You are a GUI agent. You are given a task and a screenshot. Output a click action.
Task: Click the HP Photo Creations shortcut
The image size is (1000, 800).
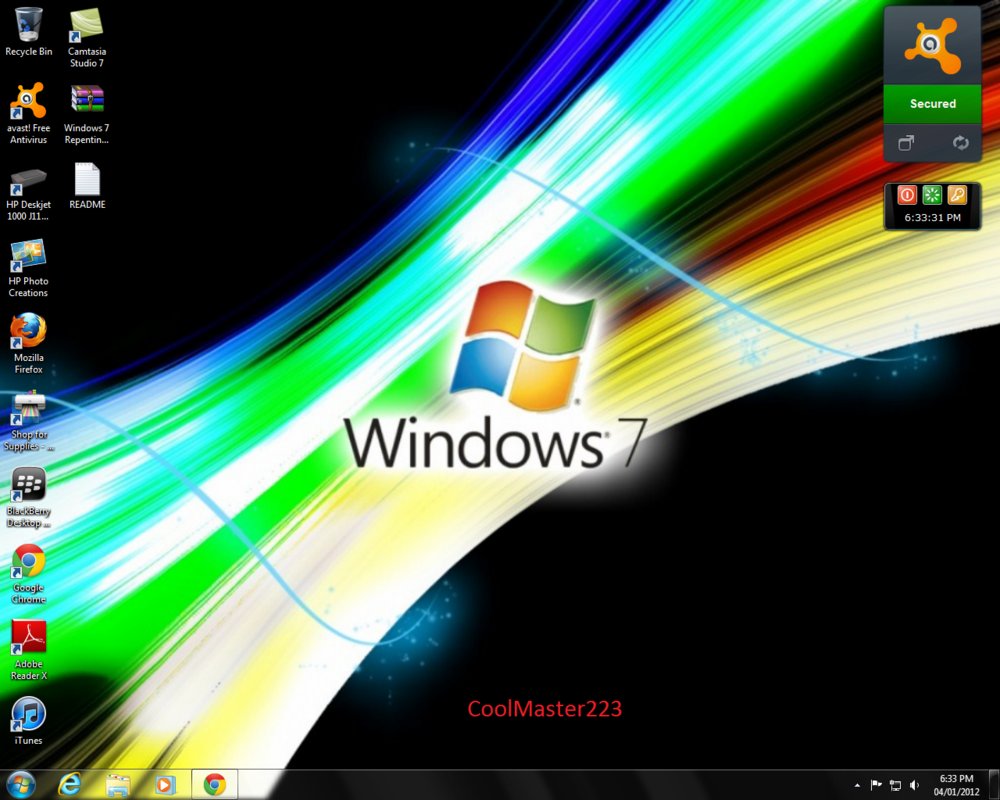pyautogui.click(x=28, y=257)
